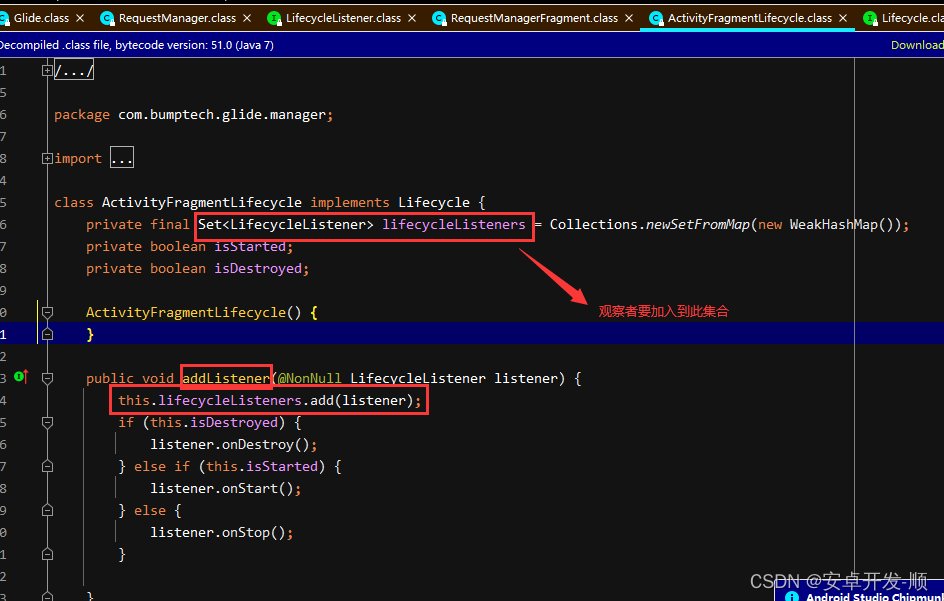Click the implemented-method gutter icon beside addListener

click(x=20, y=377)
